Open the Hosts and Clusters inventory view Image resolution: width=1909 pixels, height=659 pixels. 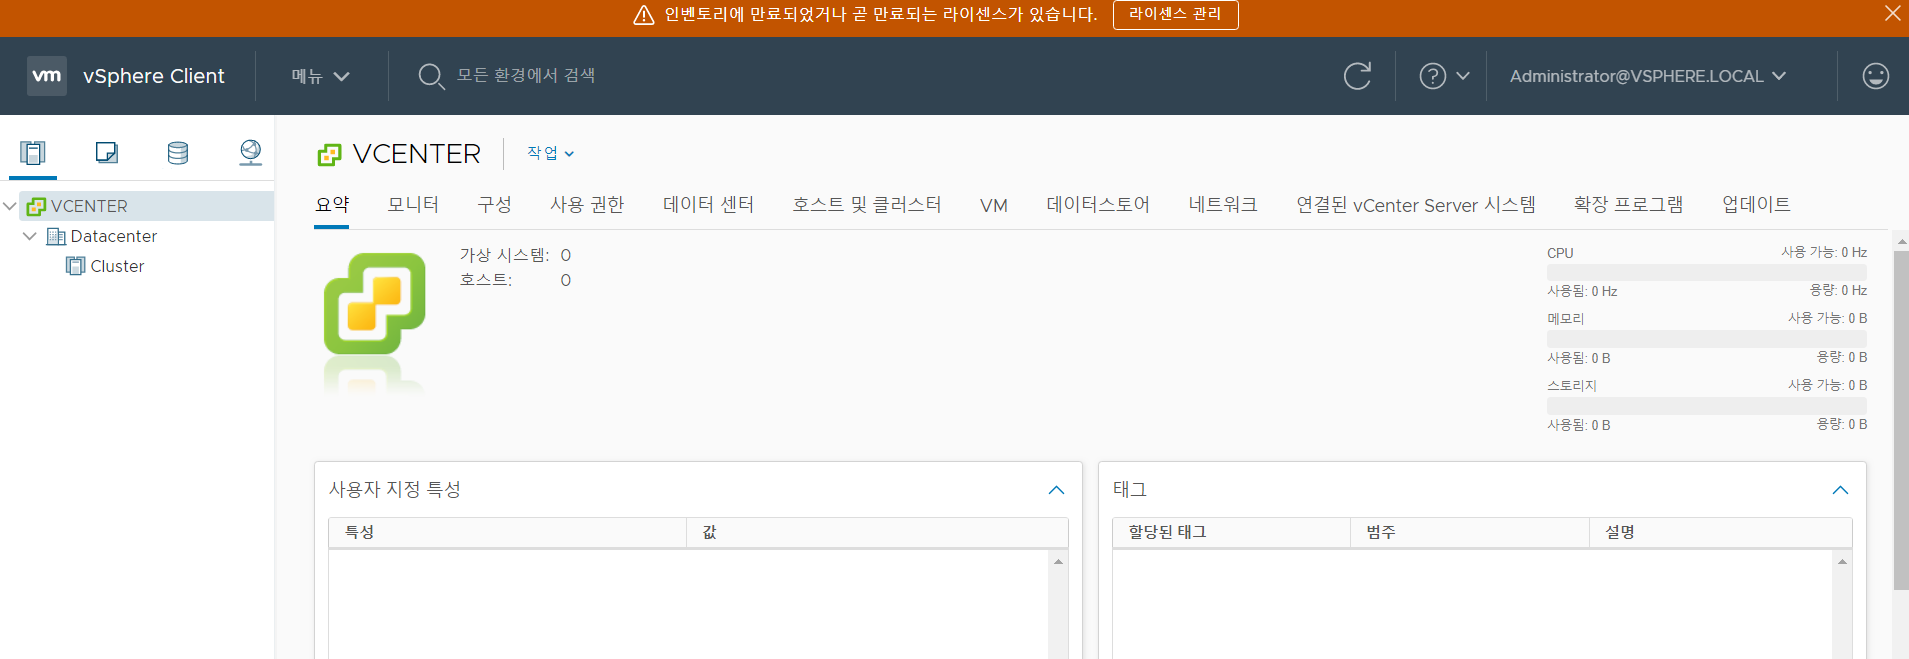(x=33, y=153)
